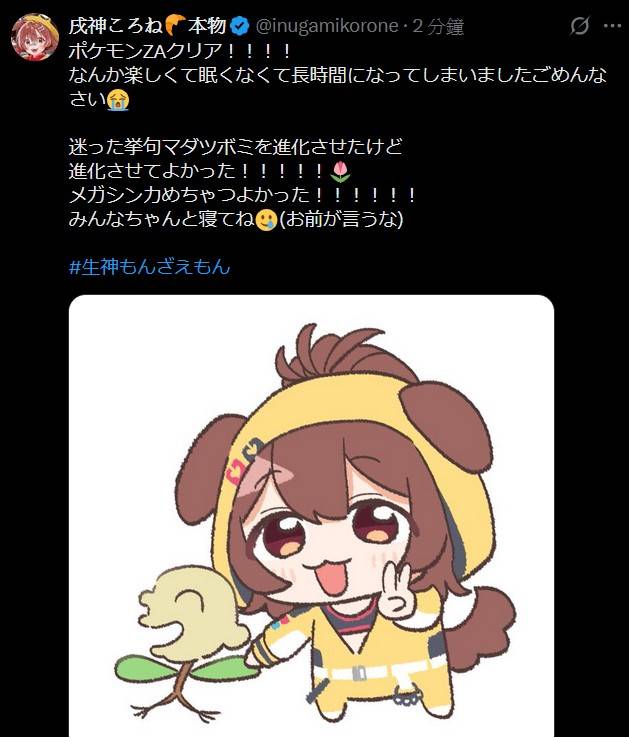Viewport: 629px width, 737px height.
Task: Open the 戌神ころね display name link
Action: [116, 25]
